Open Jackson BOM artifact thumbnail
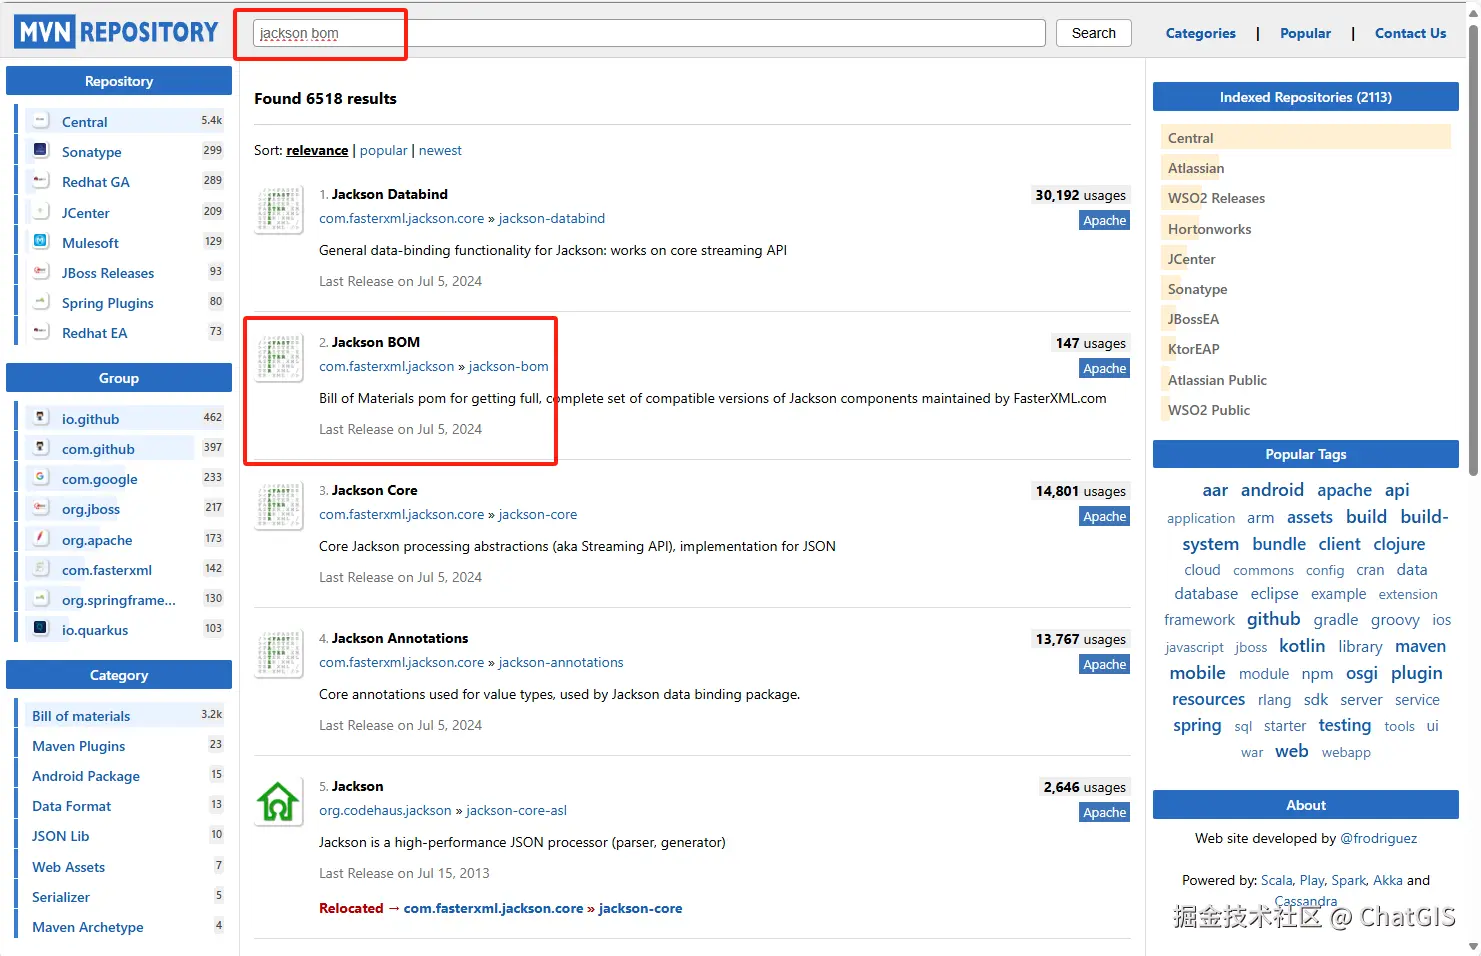The image size is (1481, 956). [279, 358]
